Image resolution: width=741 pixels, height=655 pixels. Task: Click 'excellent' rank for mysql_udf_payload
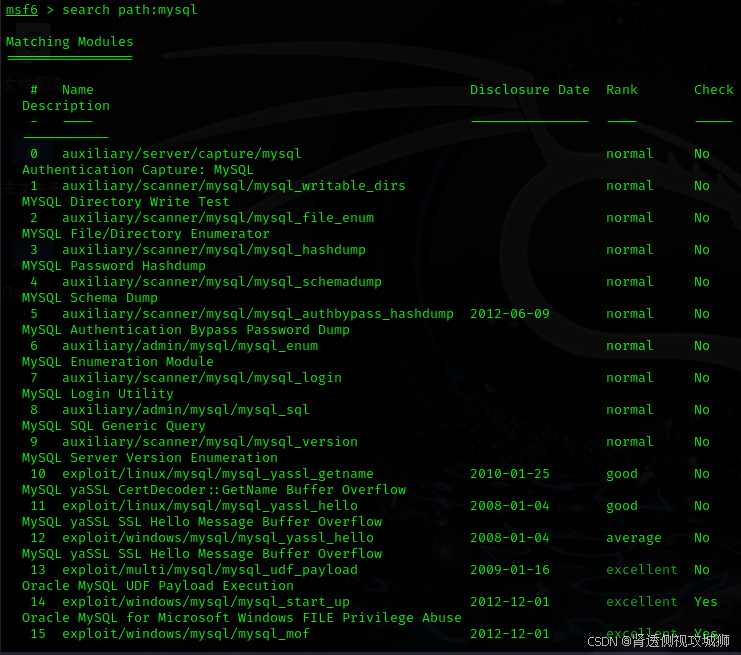pos(641,570)
